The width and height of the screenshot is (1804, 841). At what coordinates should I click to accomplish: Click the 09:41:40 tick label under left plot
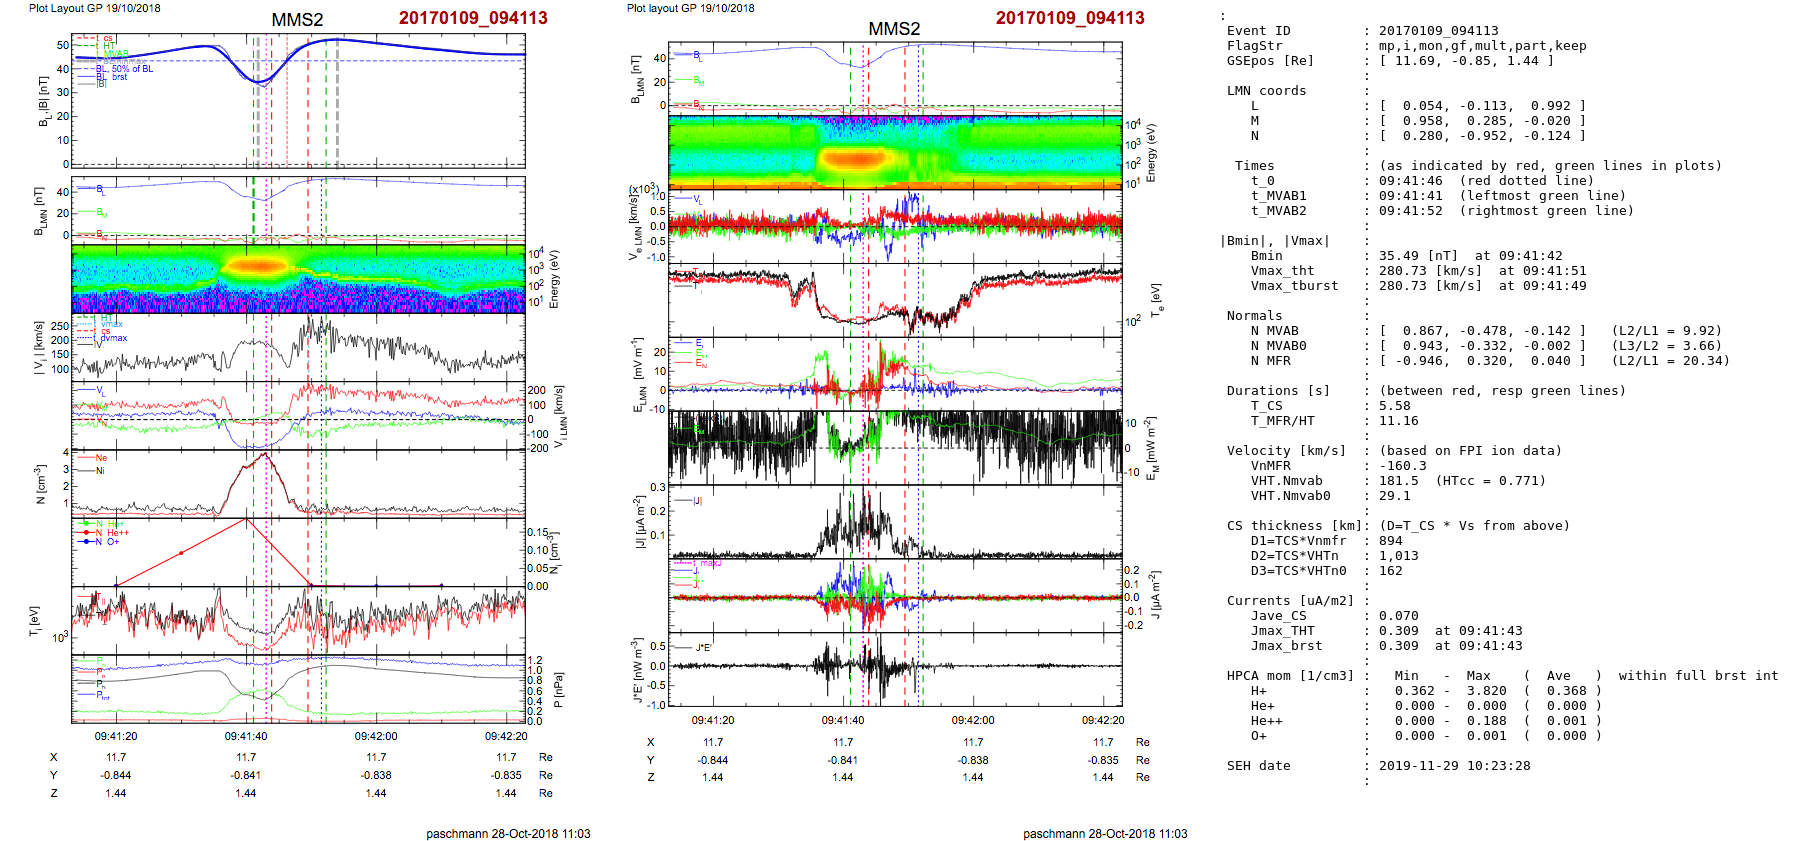point(246,736)
